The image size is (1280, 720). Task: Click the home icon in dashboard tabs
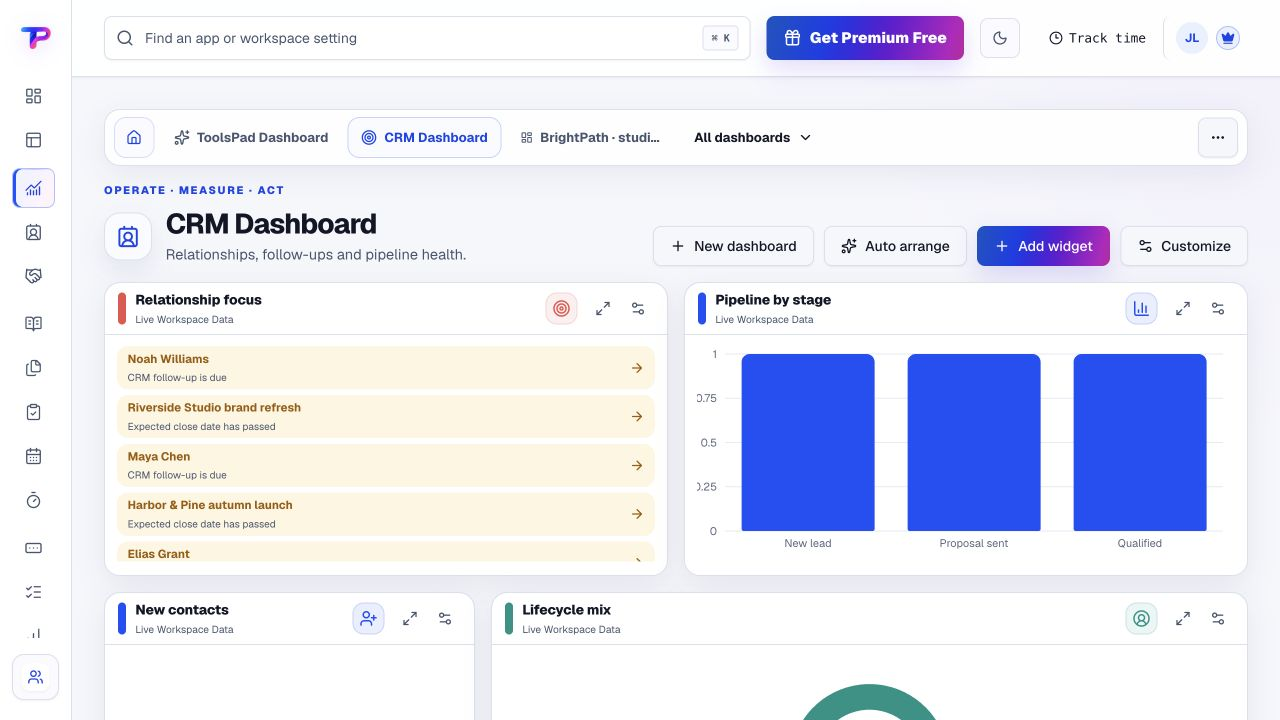(x=134, y=138)
